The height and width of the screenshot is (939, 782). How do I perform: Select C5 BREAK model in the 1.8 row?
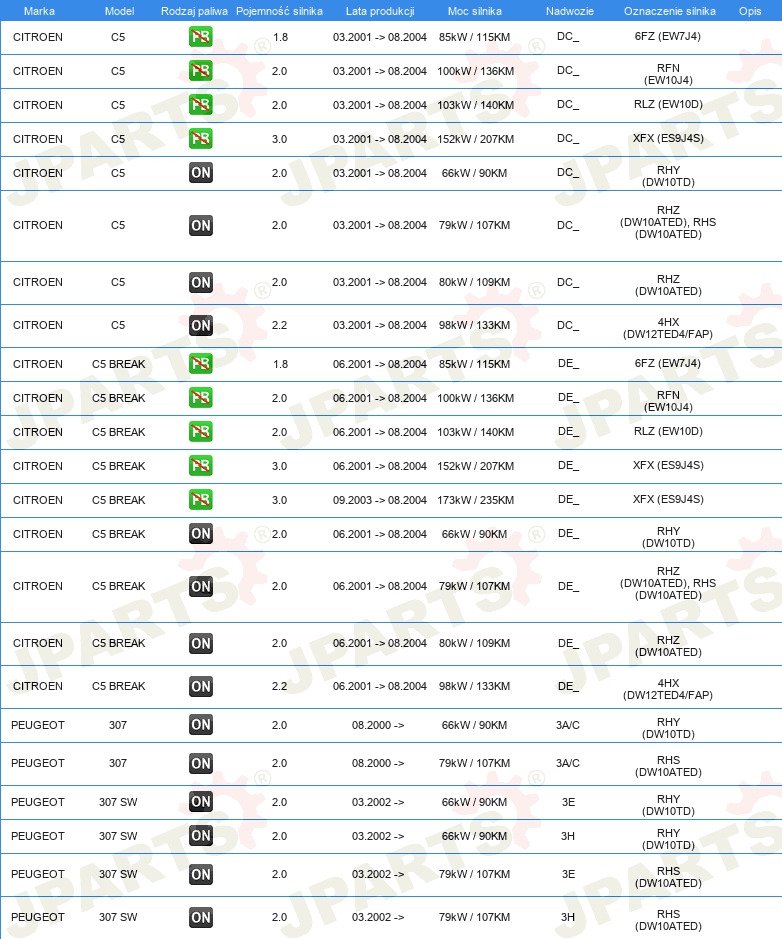coord(119,364)
